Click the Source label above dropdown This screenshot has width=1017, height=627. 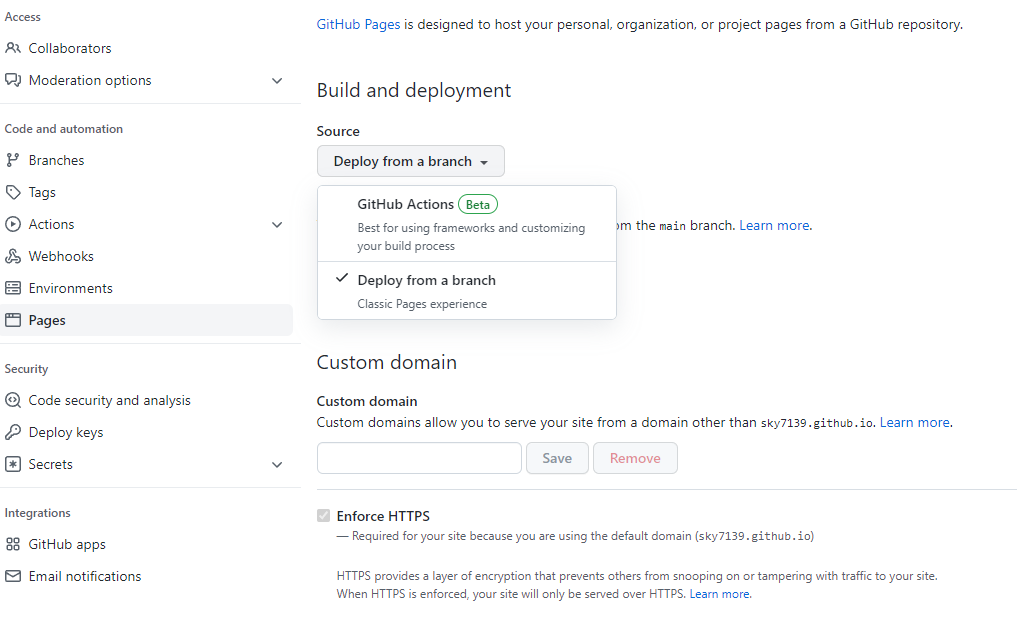click(x=338, y=131)
